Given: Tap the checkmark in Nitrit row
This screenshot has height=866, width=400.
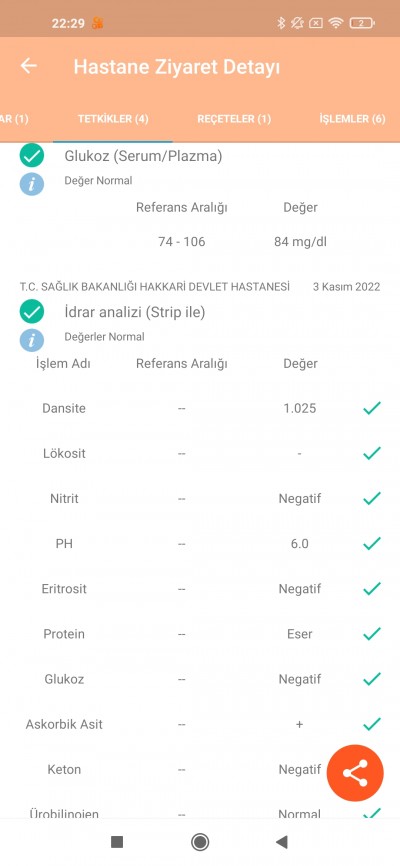Looking at the screenshot, I should (372, 498).
